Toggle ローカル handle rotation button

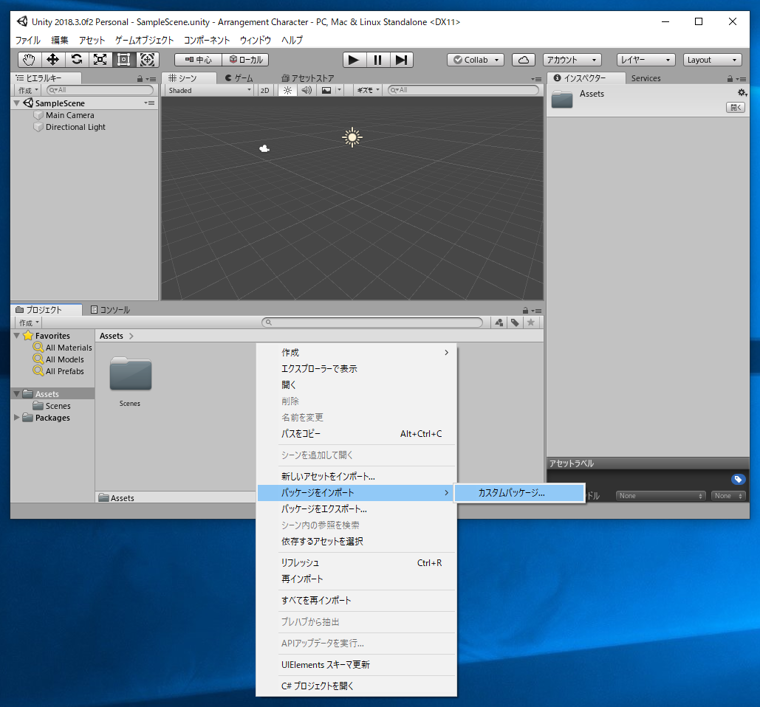coord(246,60)
